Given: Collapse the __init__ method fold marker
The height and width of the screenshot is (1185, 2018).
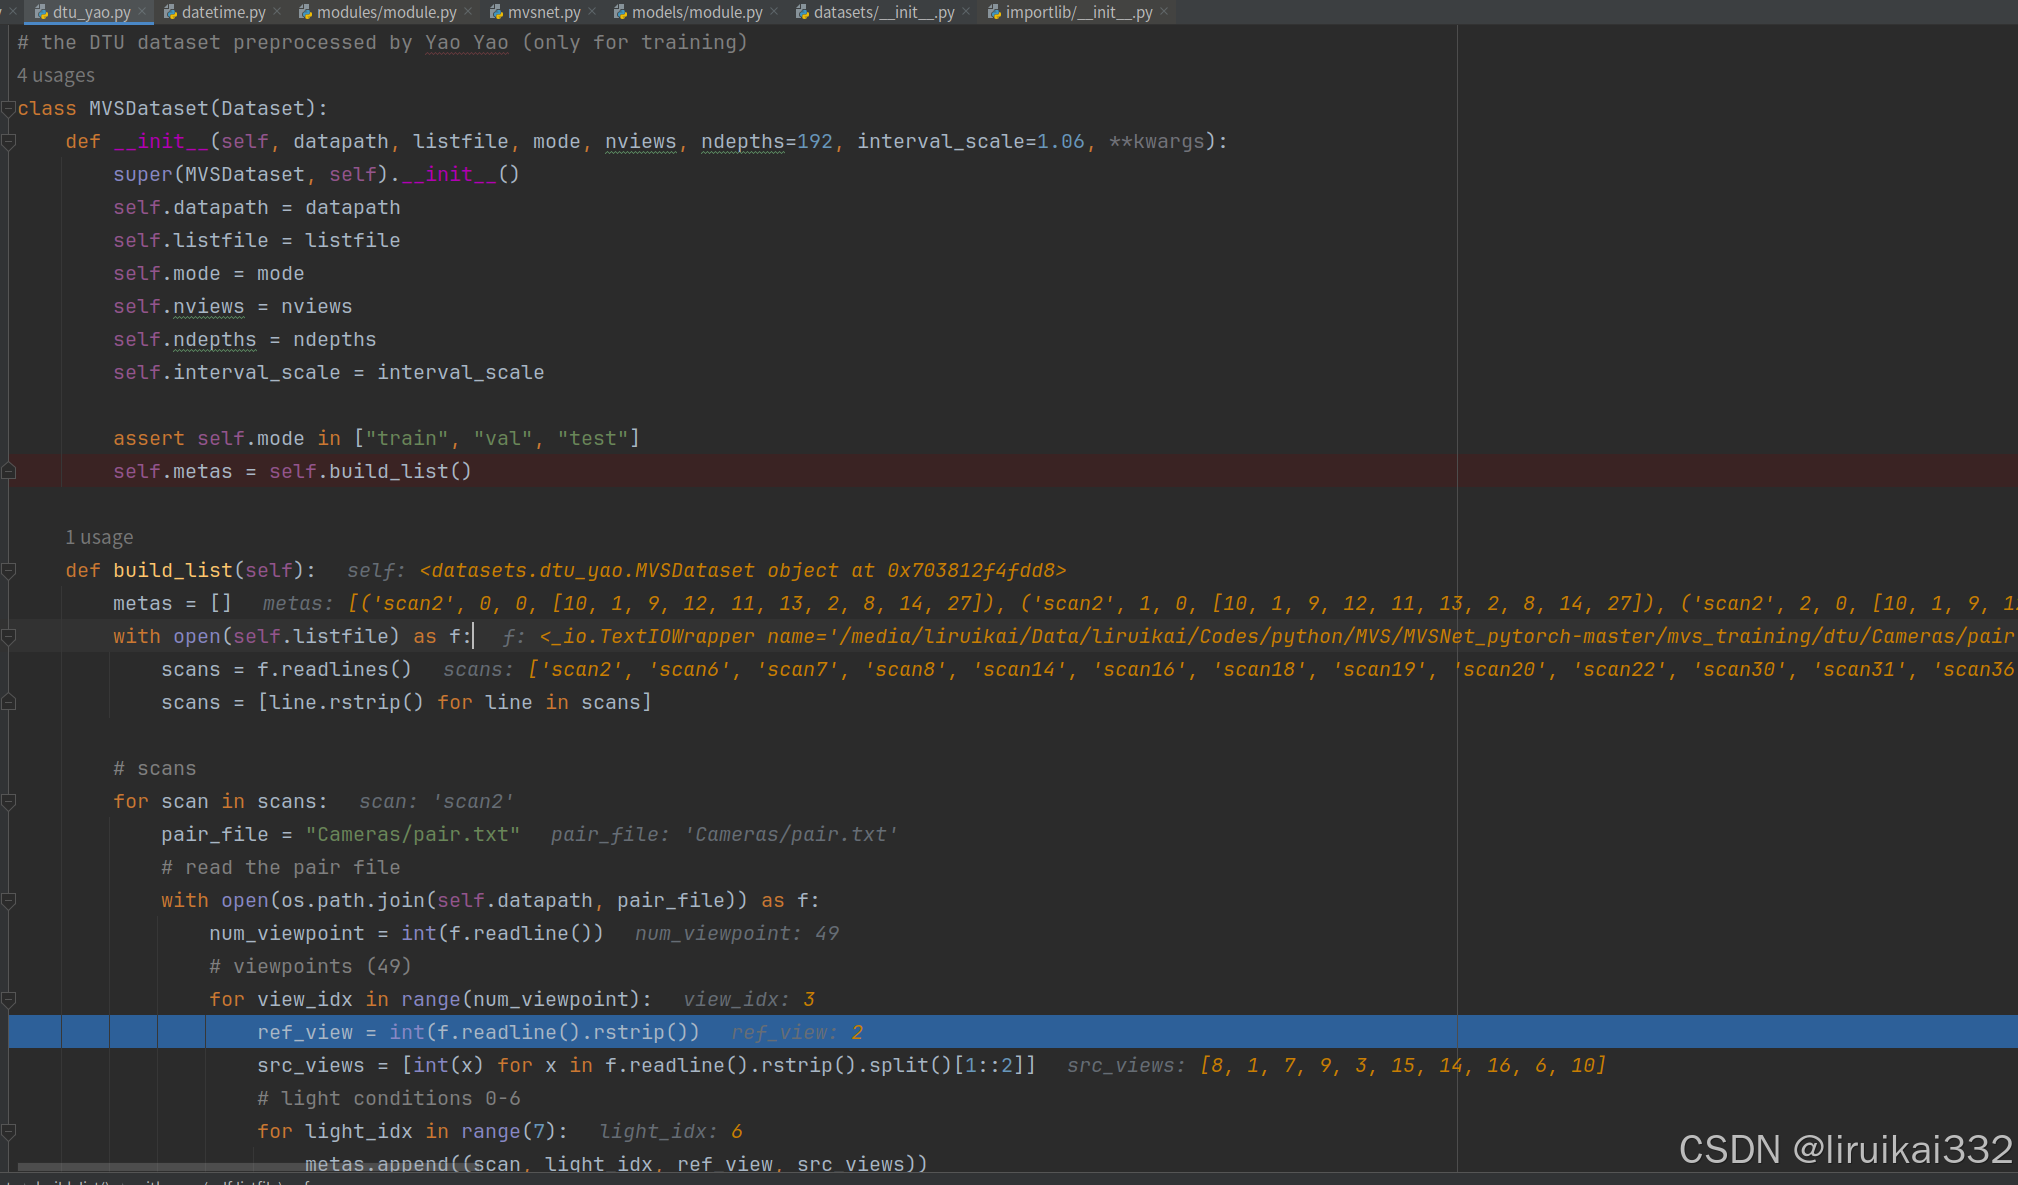Looking at the screenshot, I should tap(8, 141).
